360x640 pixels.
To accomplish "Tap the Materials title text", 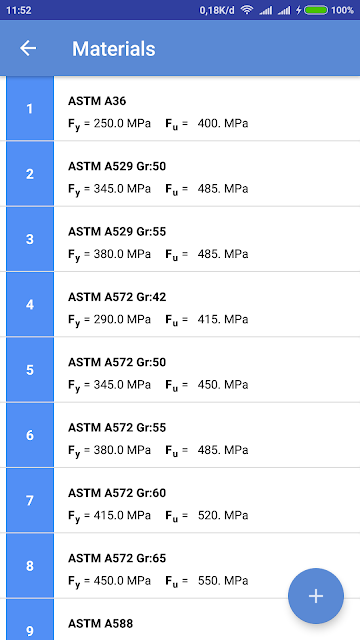I will pos(113,49).
